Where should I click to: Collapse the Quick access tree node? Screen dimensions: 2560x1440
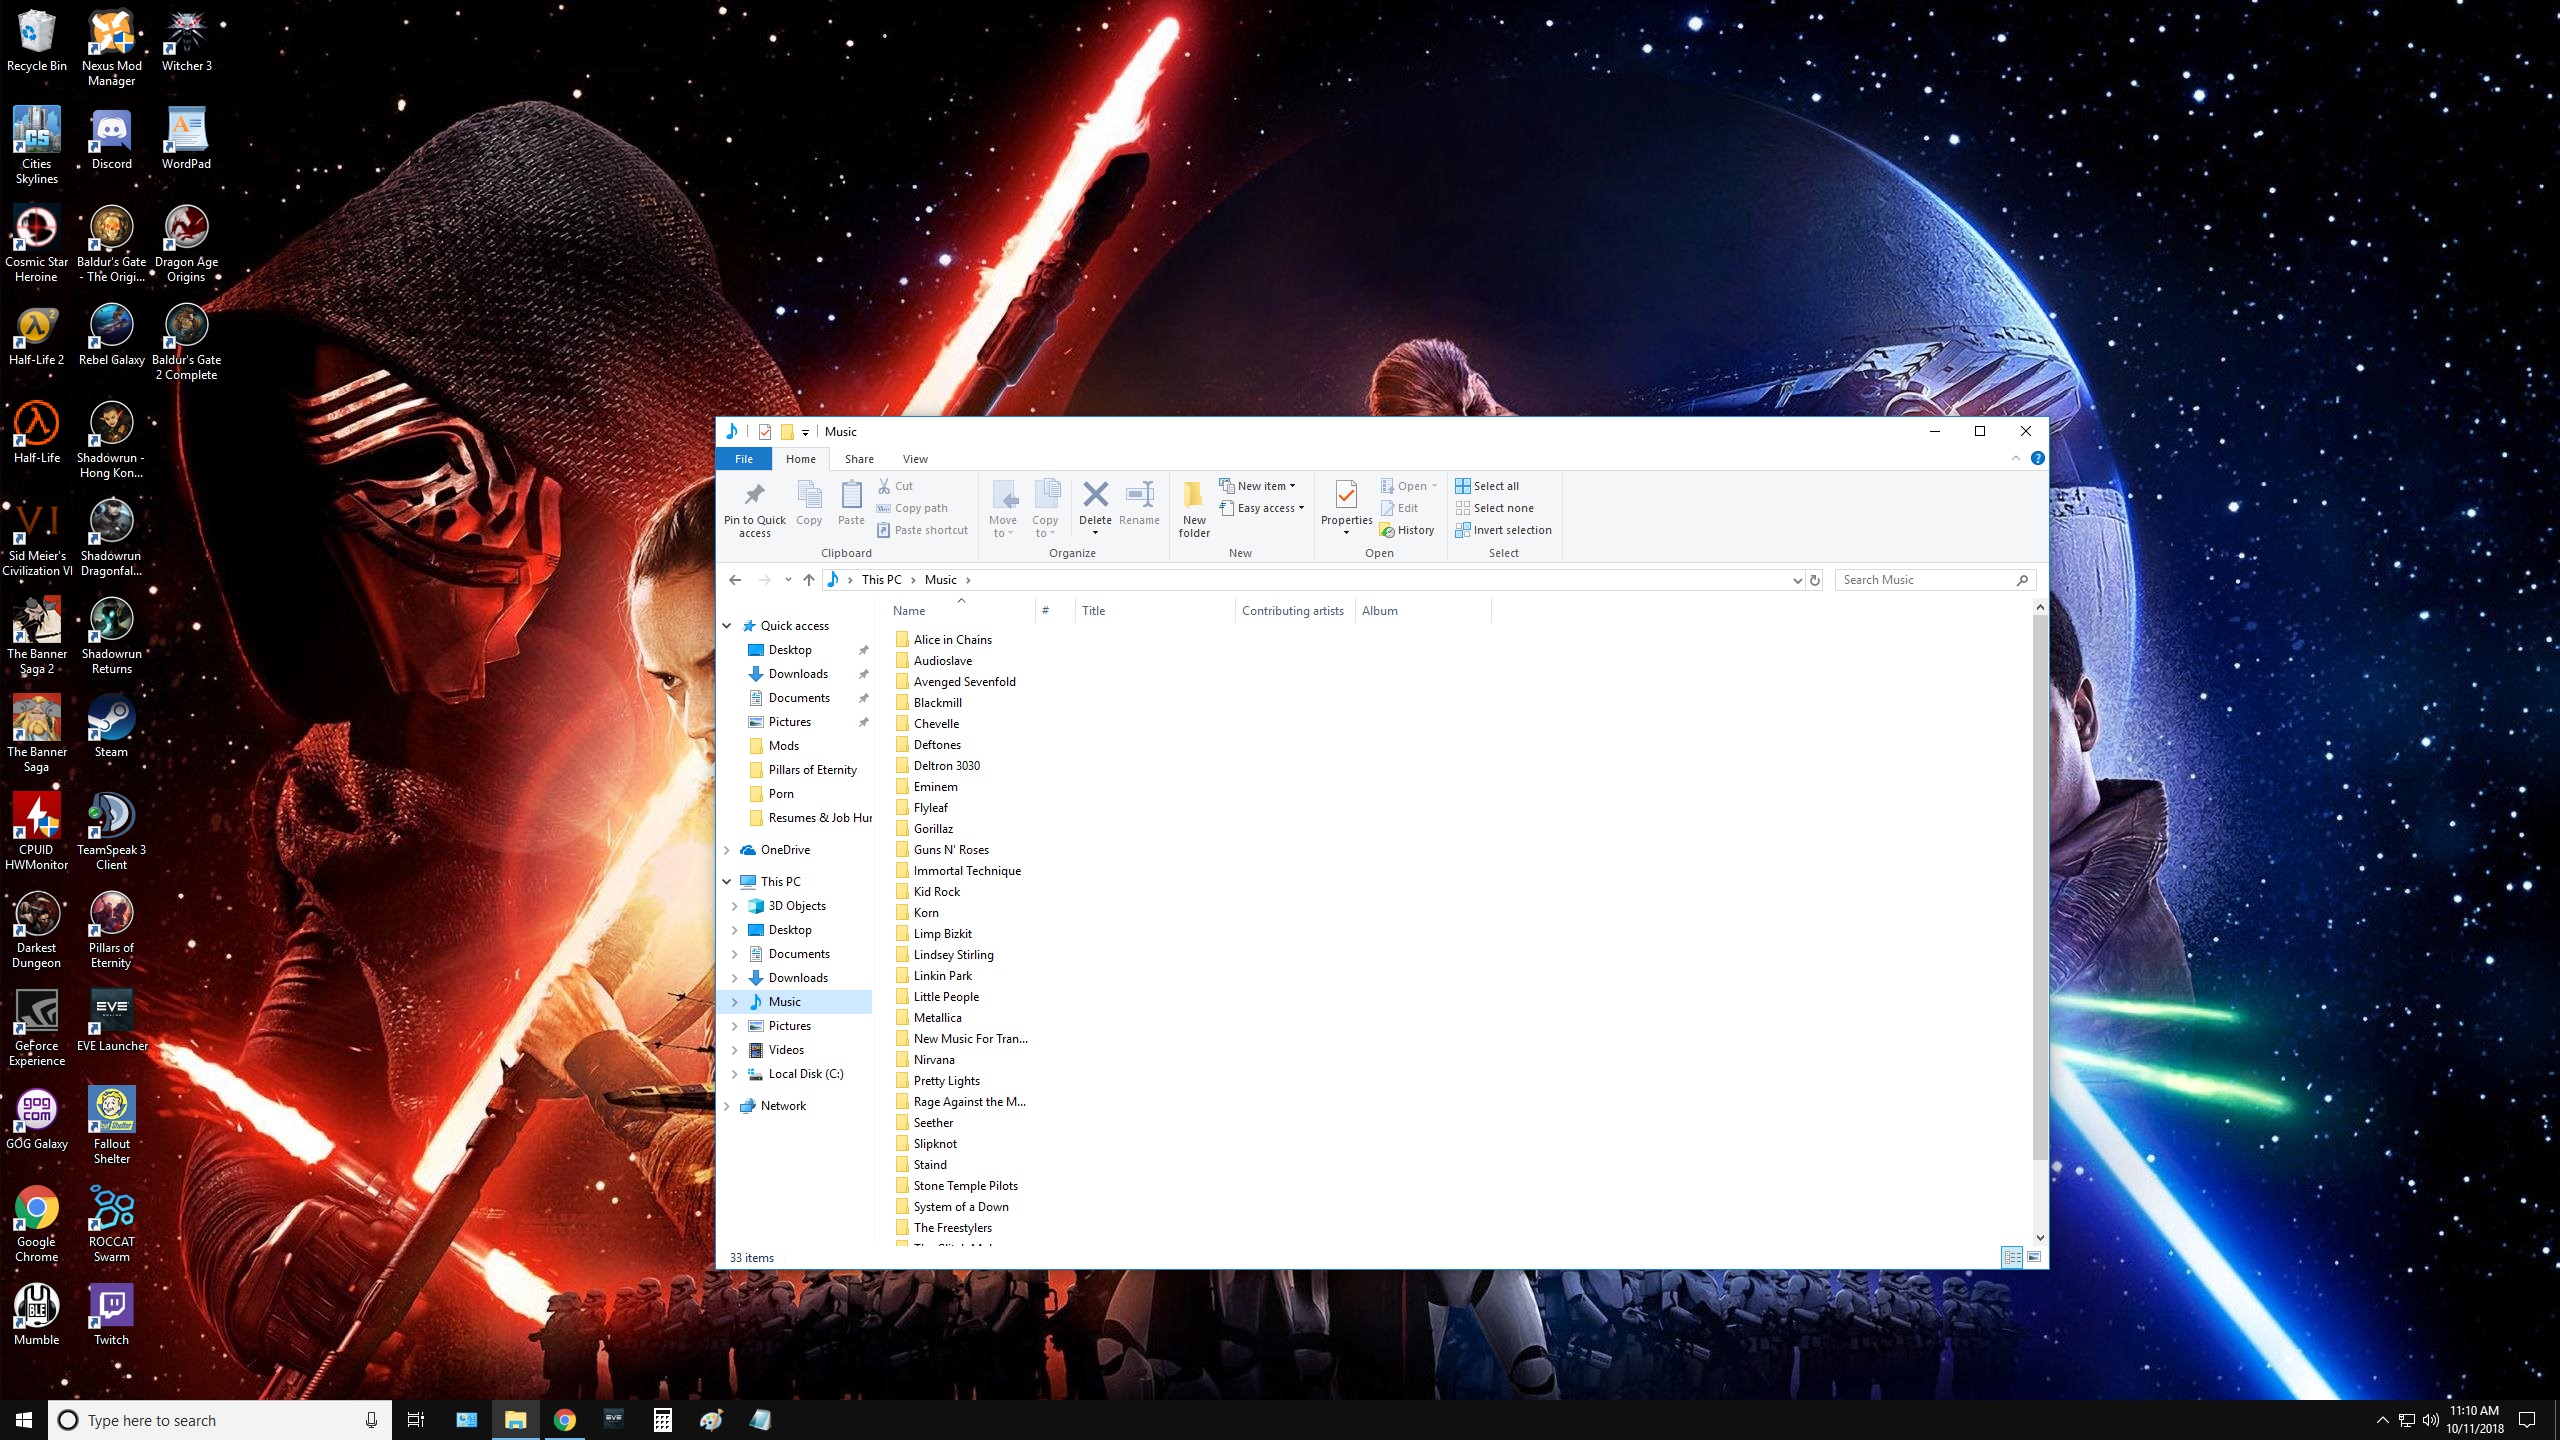[x=727, y=626]
